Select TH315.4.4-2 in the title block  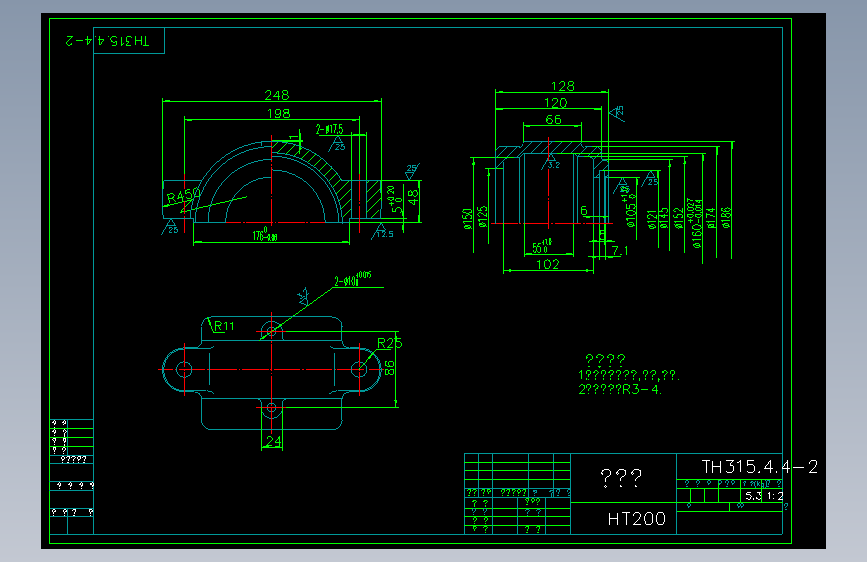coord(759,467)
